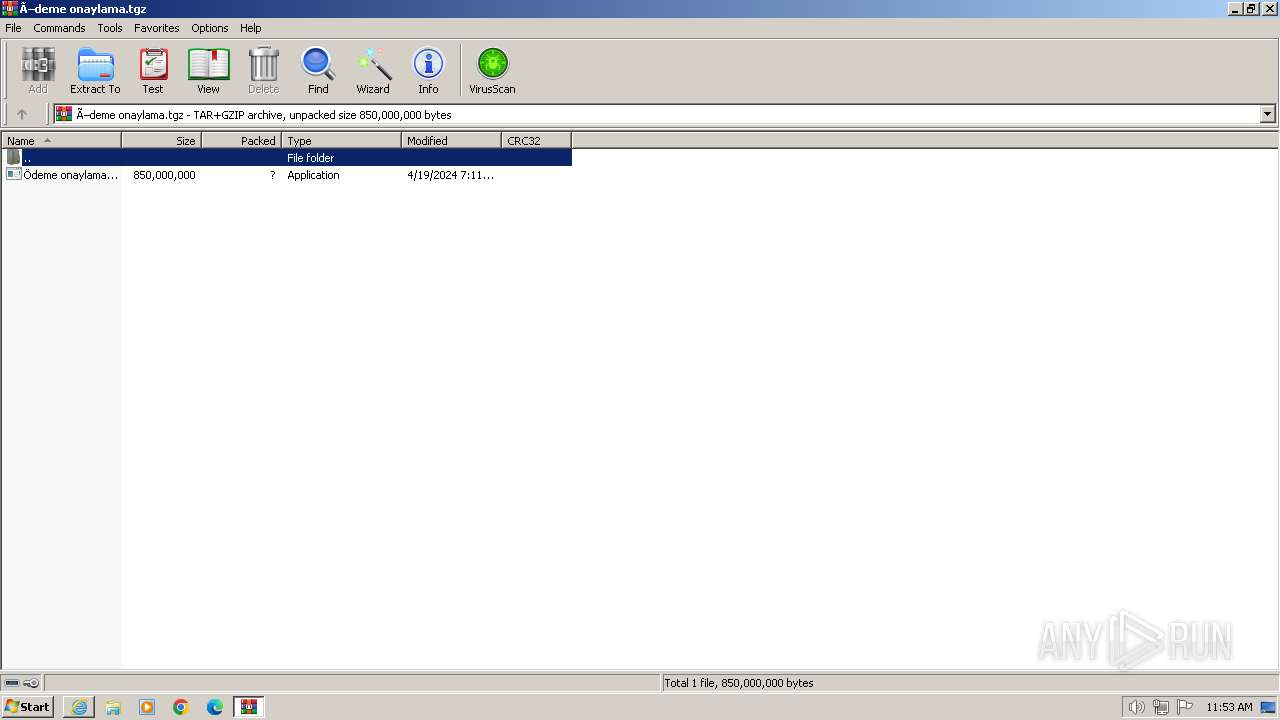Click the Add toolbar icon

(x=38, y=70)
